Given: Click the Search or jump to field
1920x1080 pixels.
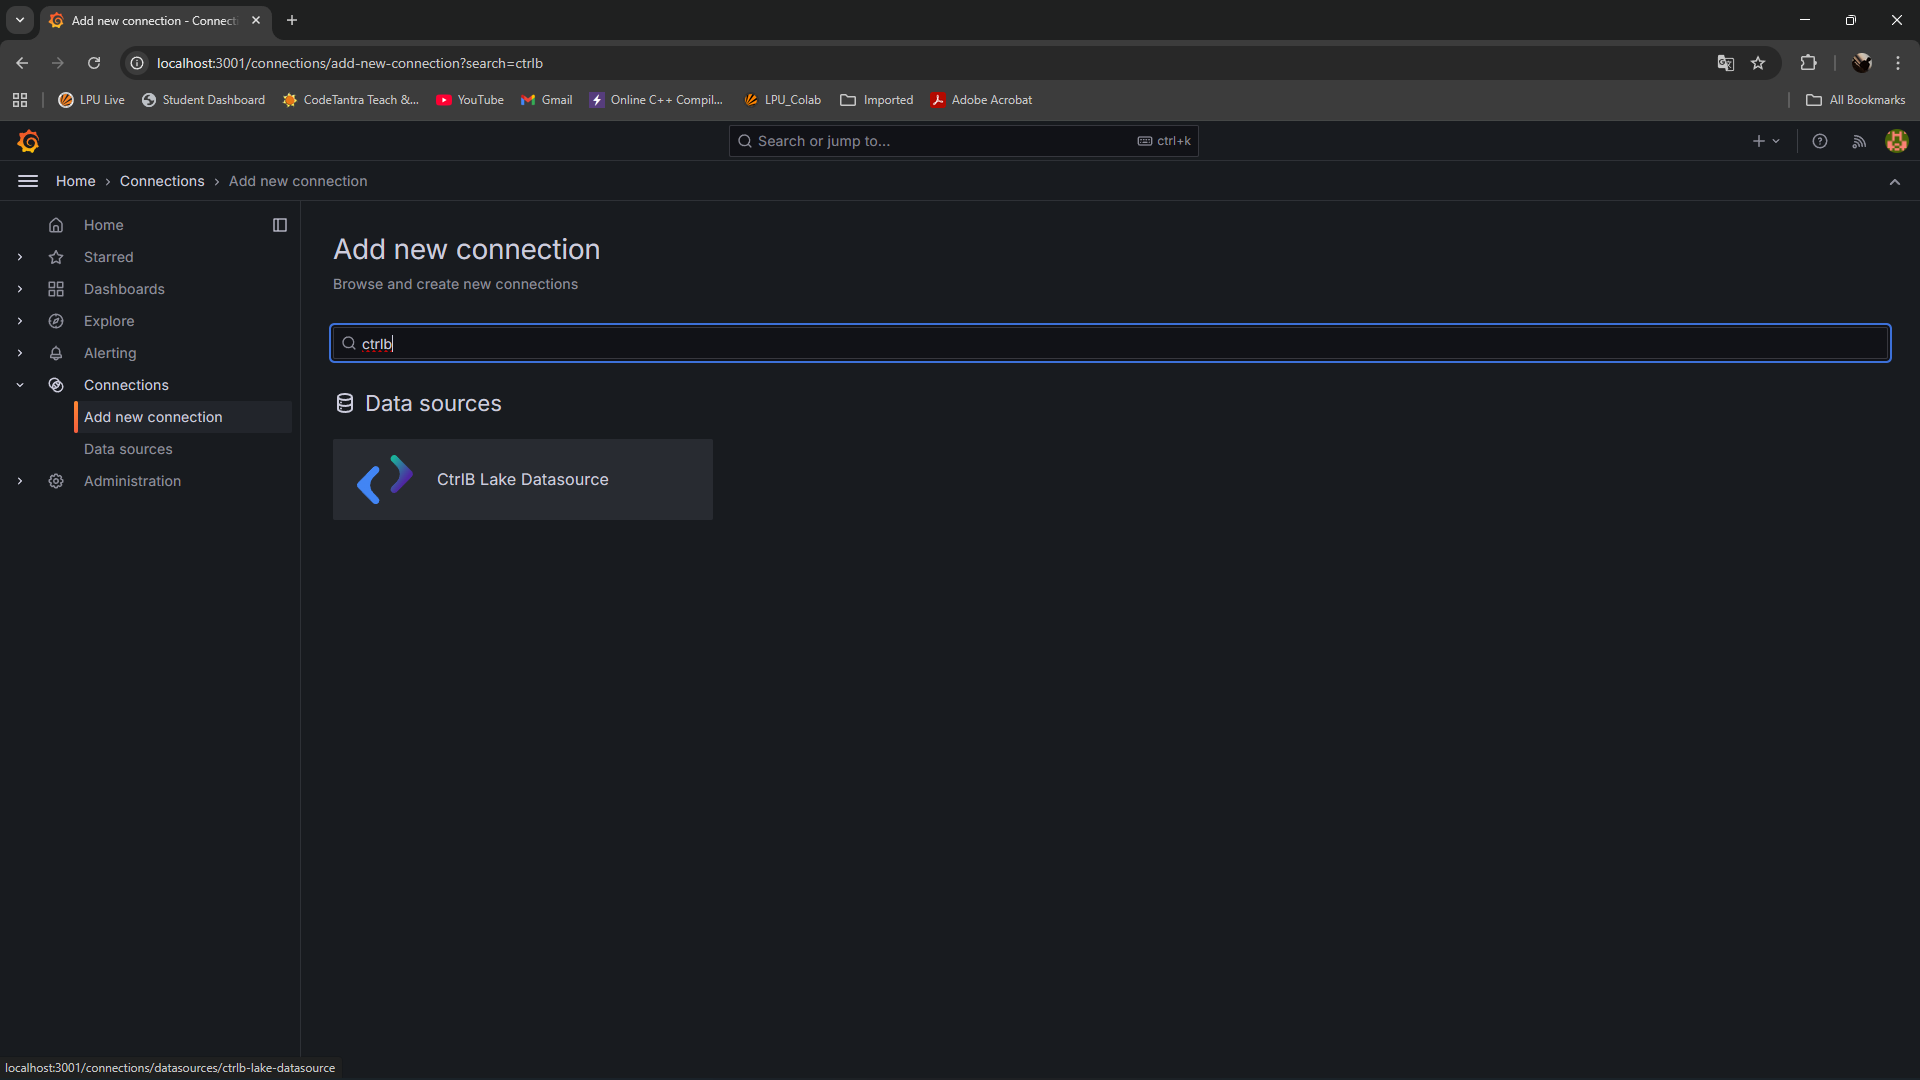Looking at the screenshot, I should click(940, 141).
